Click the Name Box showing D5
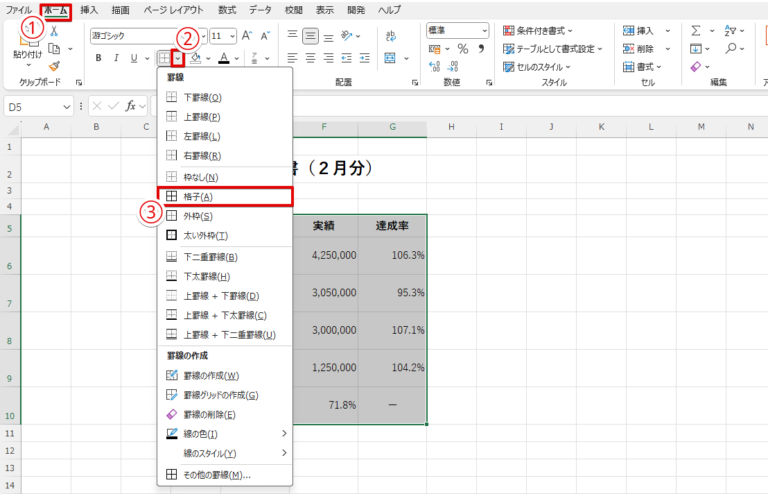Viewport: 768px width, 494px height. pyautogui.click(x=34, y=106)
